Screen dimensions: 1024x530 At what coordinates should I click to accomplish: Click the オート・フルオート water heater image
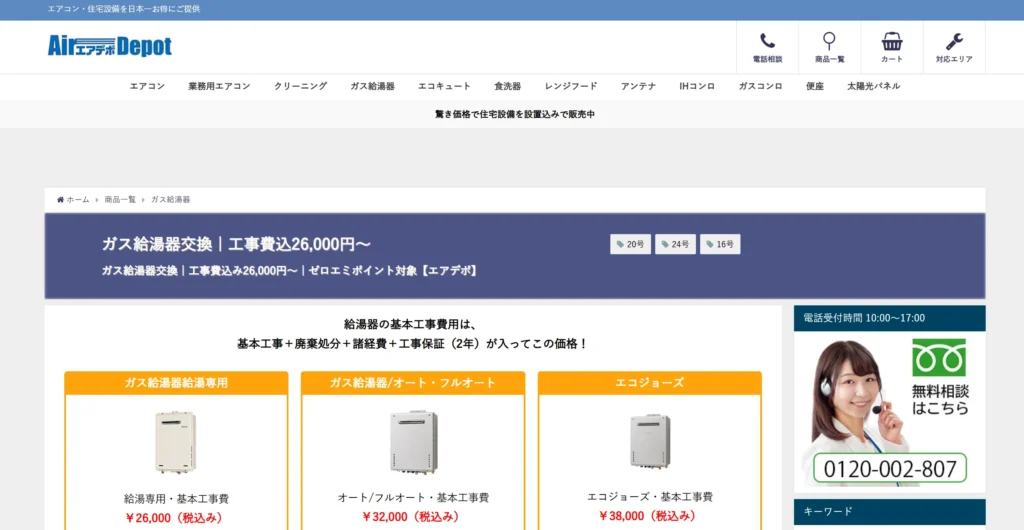coord(413,442)
